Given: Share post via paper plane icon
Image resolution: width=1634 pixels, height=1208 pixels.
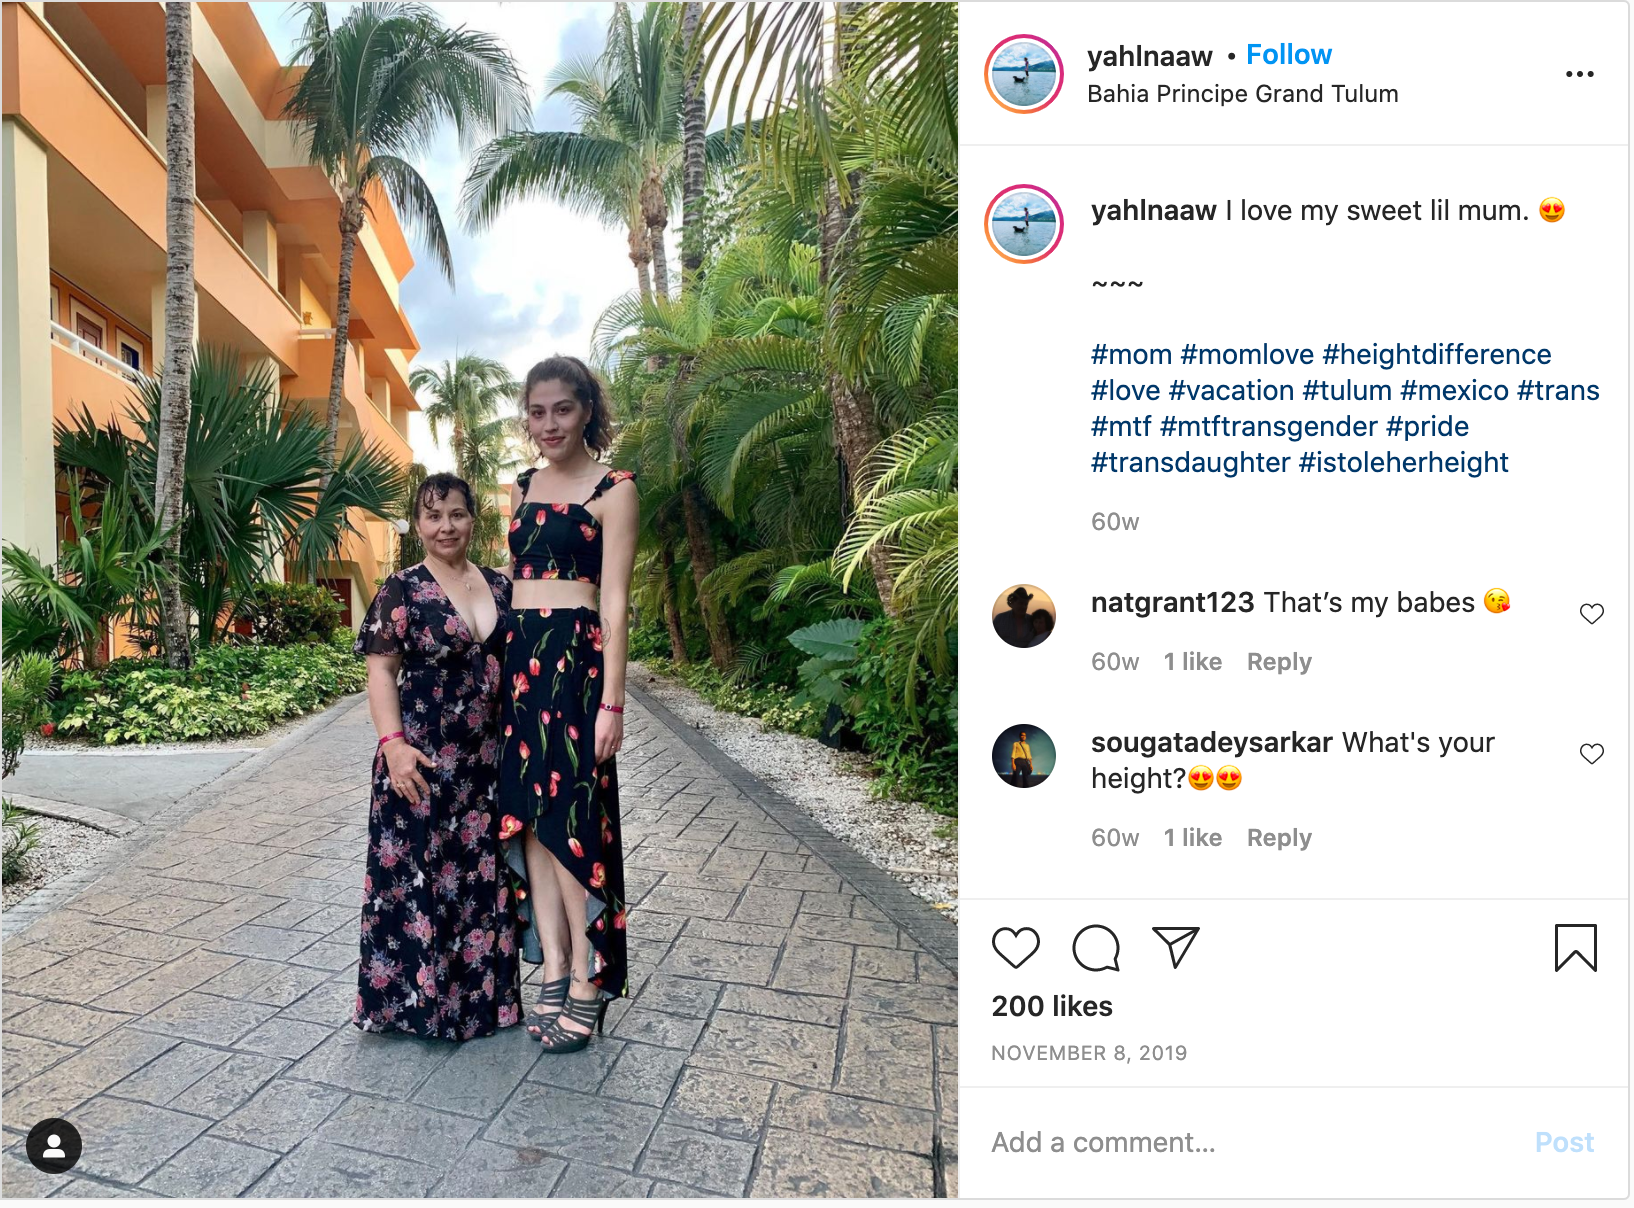Looking at the screenshot, I should tap(1176, 947).
